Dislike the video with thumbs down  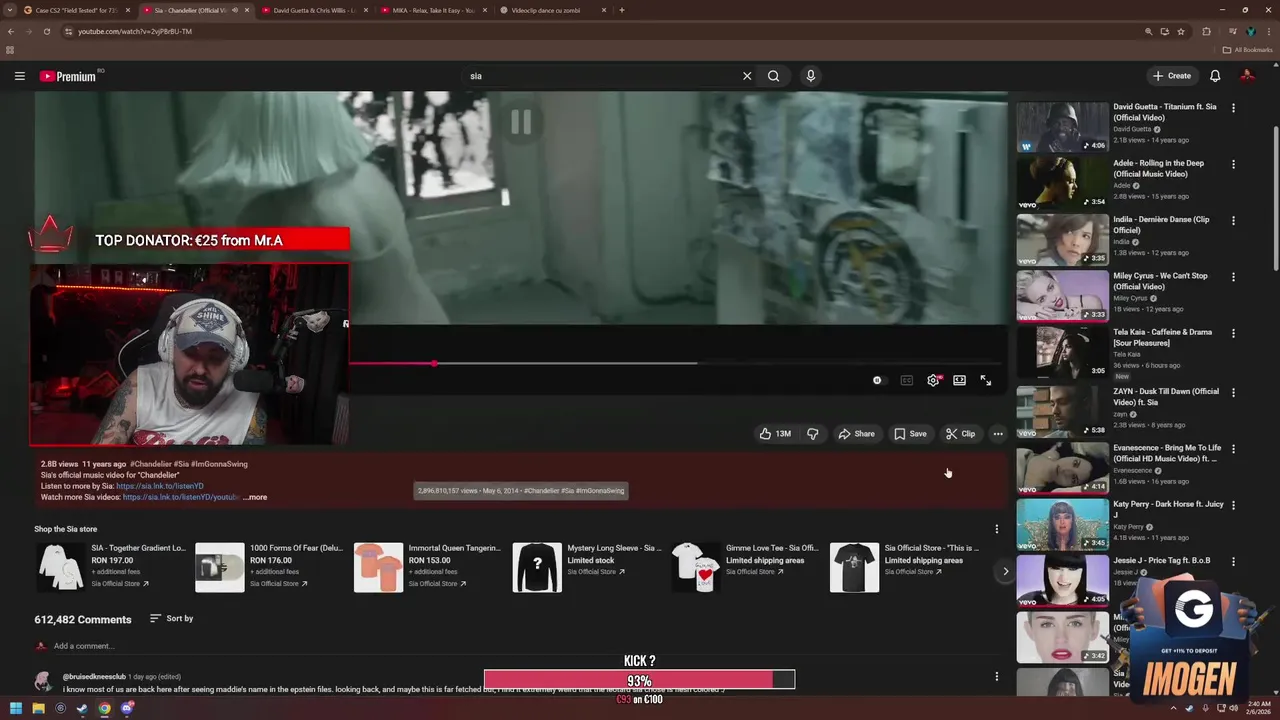813,434
